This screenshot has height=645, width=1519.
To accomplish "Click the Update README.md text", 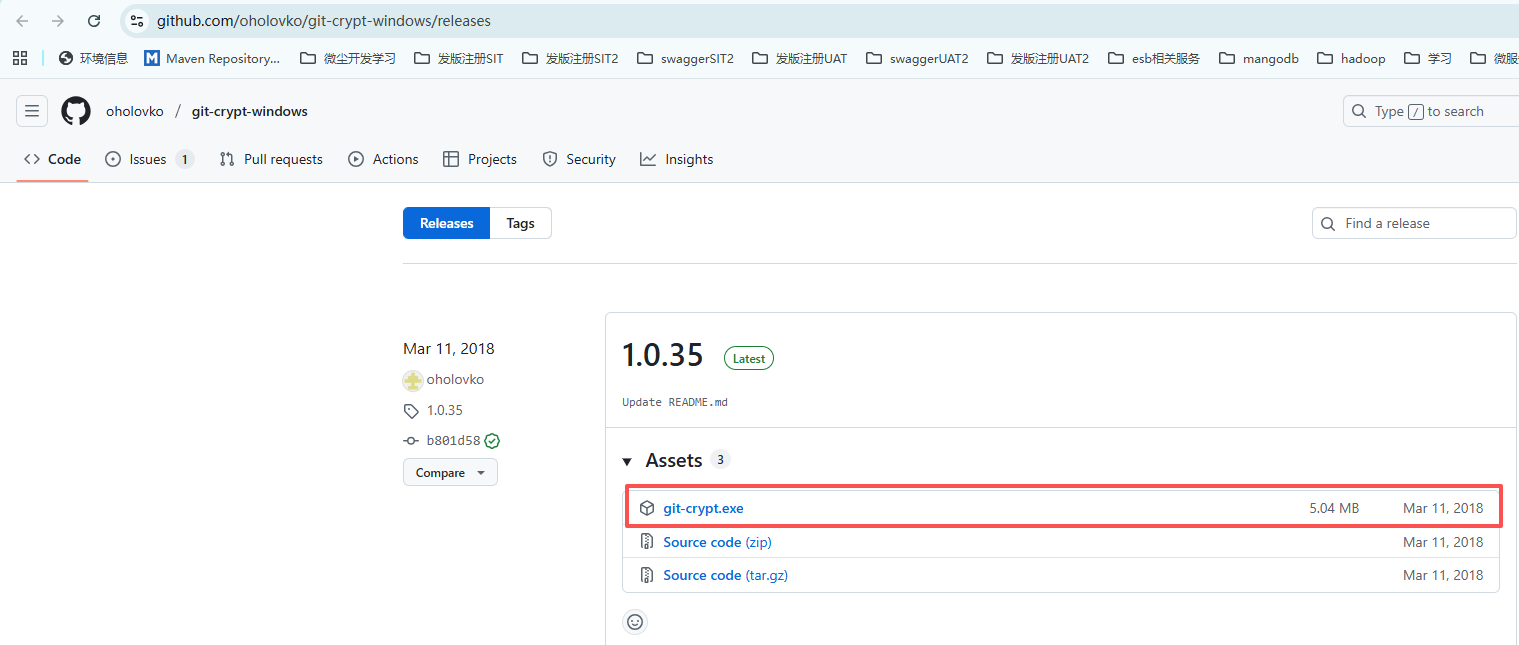I will pos(674,402).
